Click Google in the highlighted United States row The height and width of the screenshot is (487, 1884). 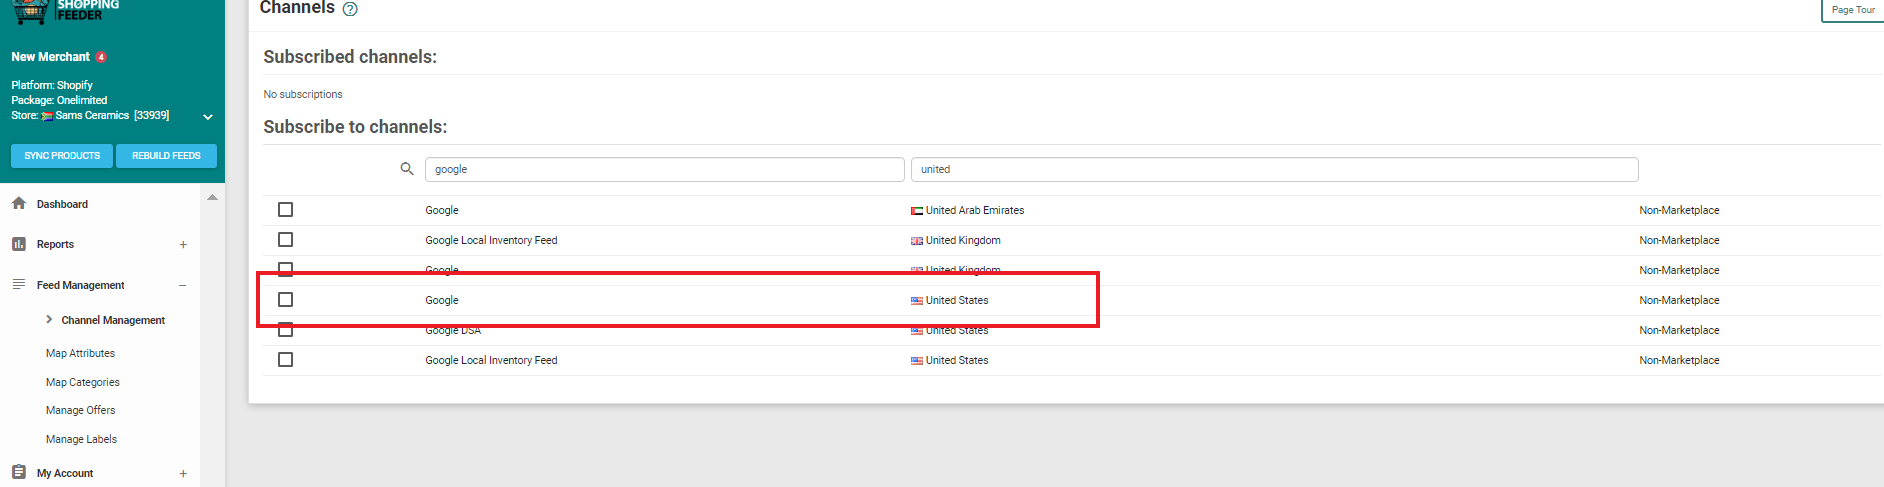tap(442, 300)
